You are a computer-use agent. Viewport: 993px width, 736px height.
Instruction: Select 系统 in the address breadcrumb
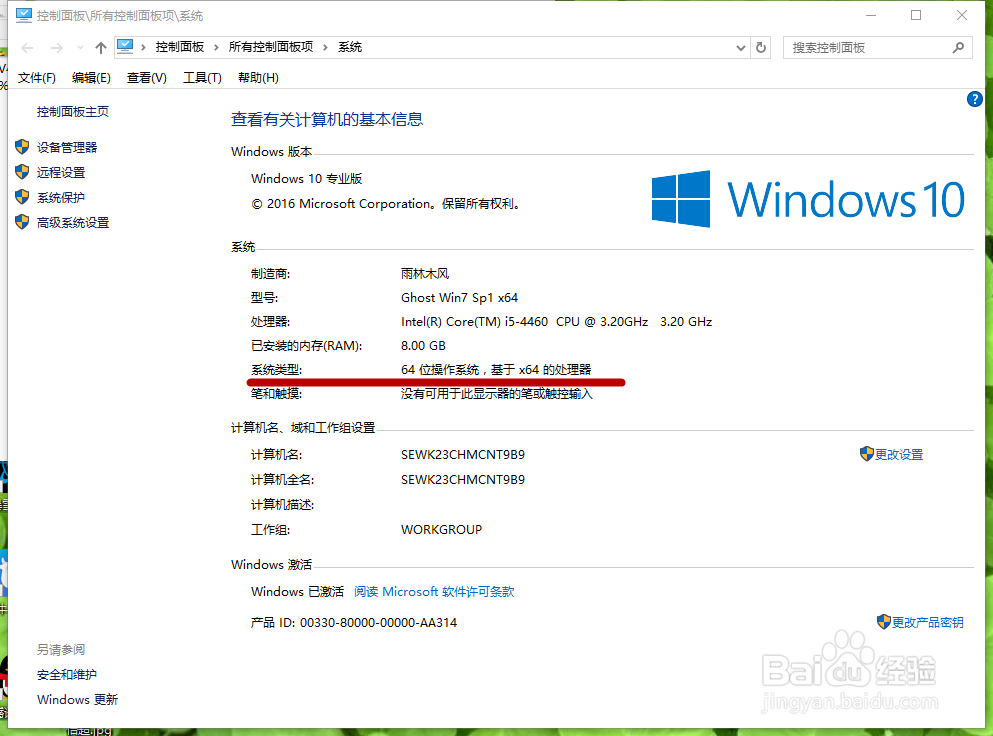(x=350, y=47)
